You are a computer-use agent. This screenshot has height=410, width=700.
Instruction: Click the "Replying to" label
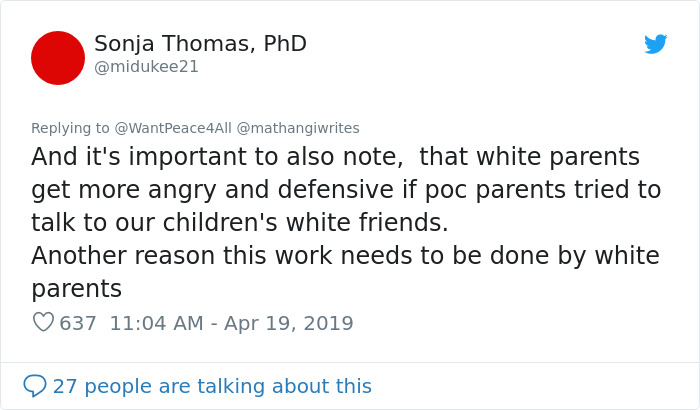(x=70, y=128)
